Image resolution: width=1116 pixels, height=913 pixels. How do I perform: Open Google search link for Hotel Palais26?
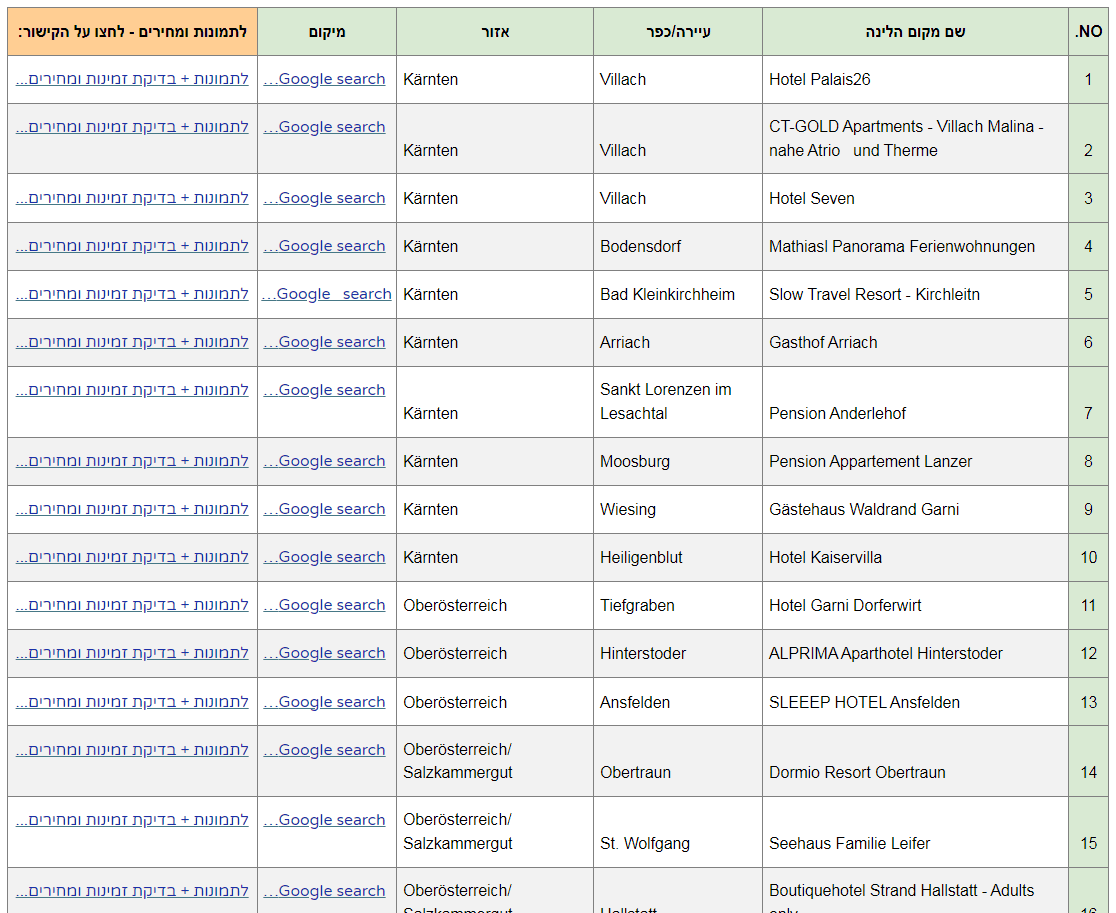tap(325, 79)
